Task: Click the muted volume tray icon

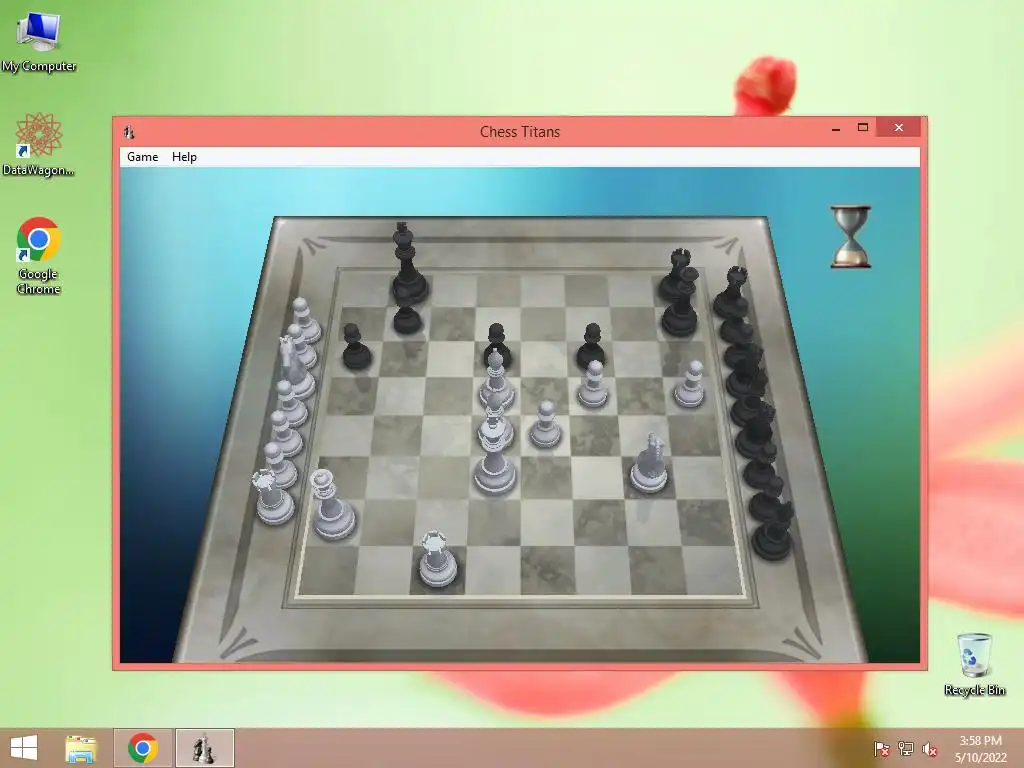Action: point(930,748)
